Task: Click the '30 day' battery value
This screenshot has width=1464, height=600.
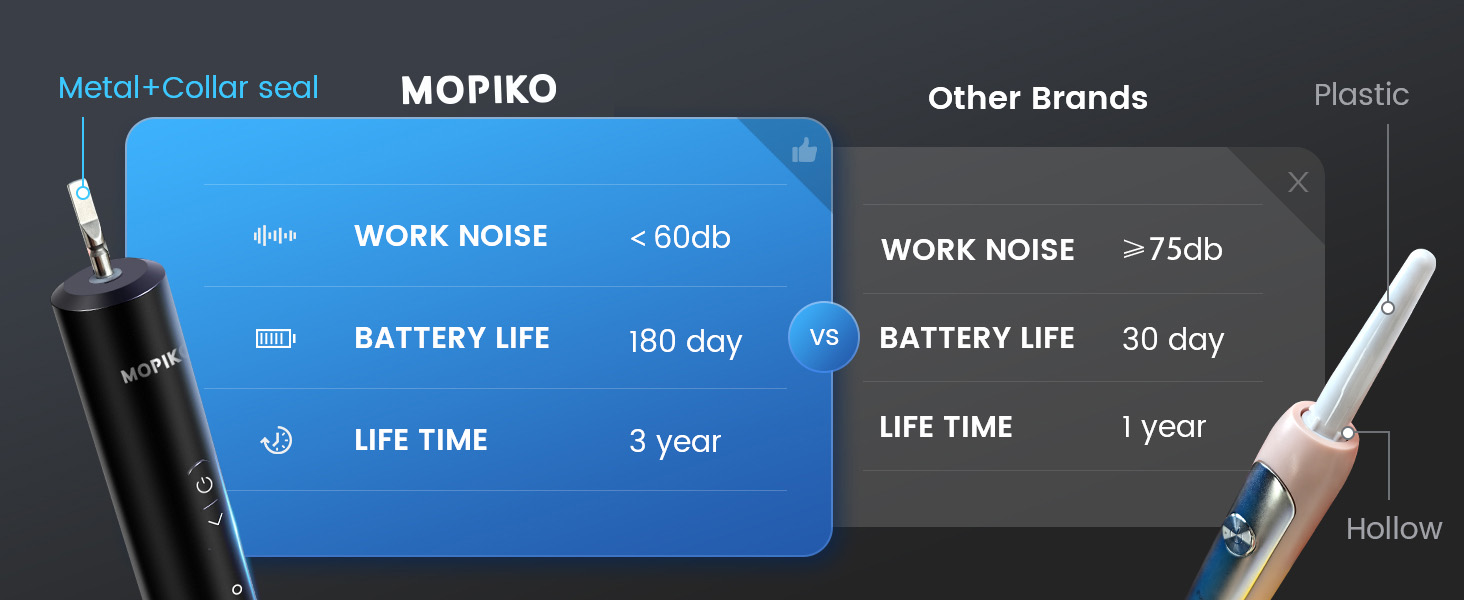Action: [x=1172, y=339]
